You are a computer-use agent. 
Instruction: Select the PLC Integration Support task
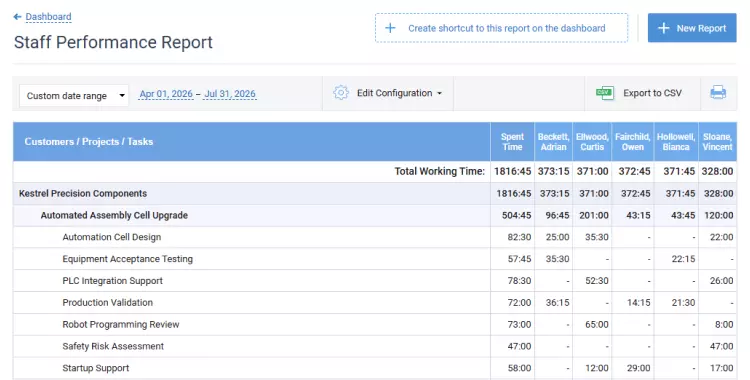click(112, 281)
